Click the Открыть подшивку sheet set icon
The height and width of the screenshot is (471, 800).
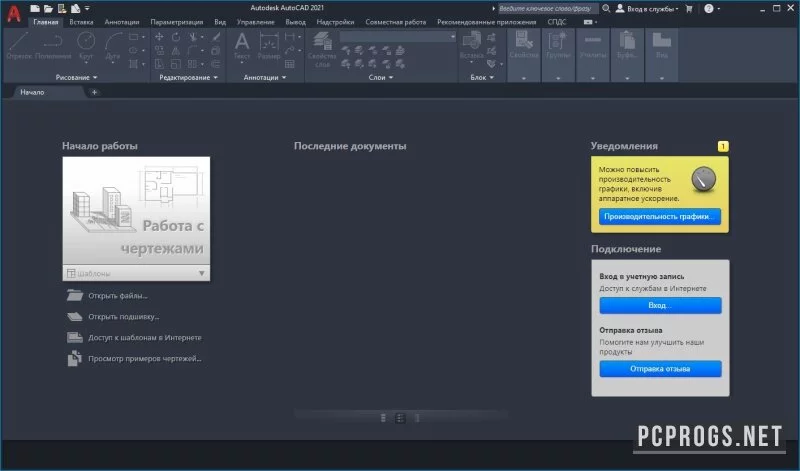click(74, 316)
